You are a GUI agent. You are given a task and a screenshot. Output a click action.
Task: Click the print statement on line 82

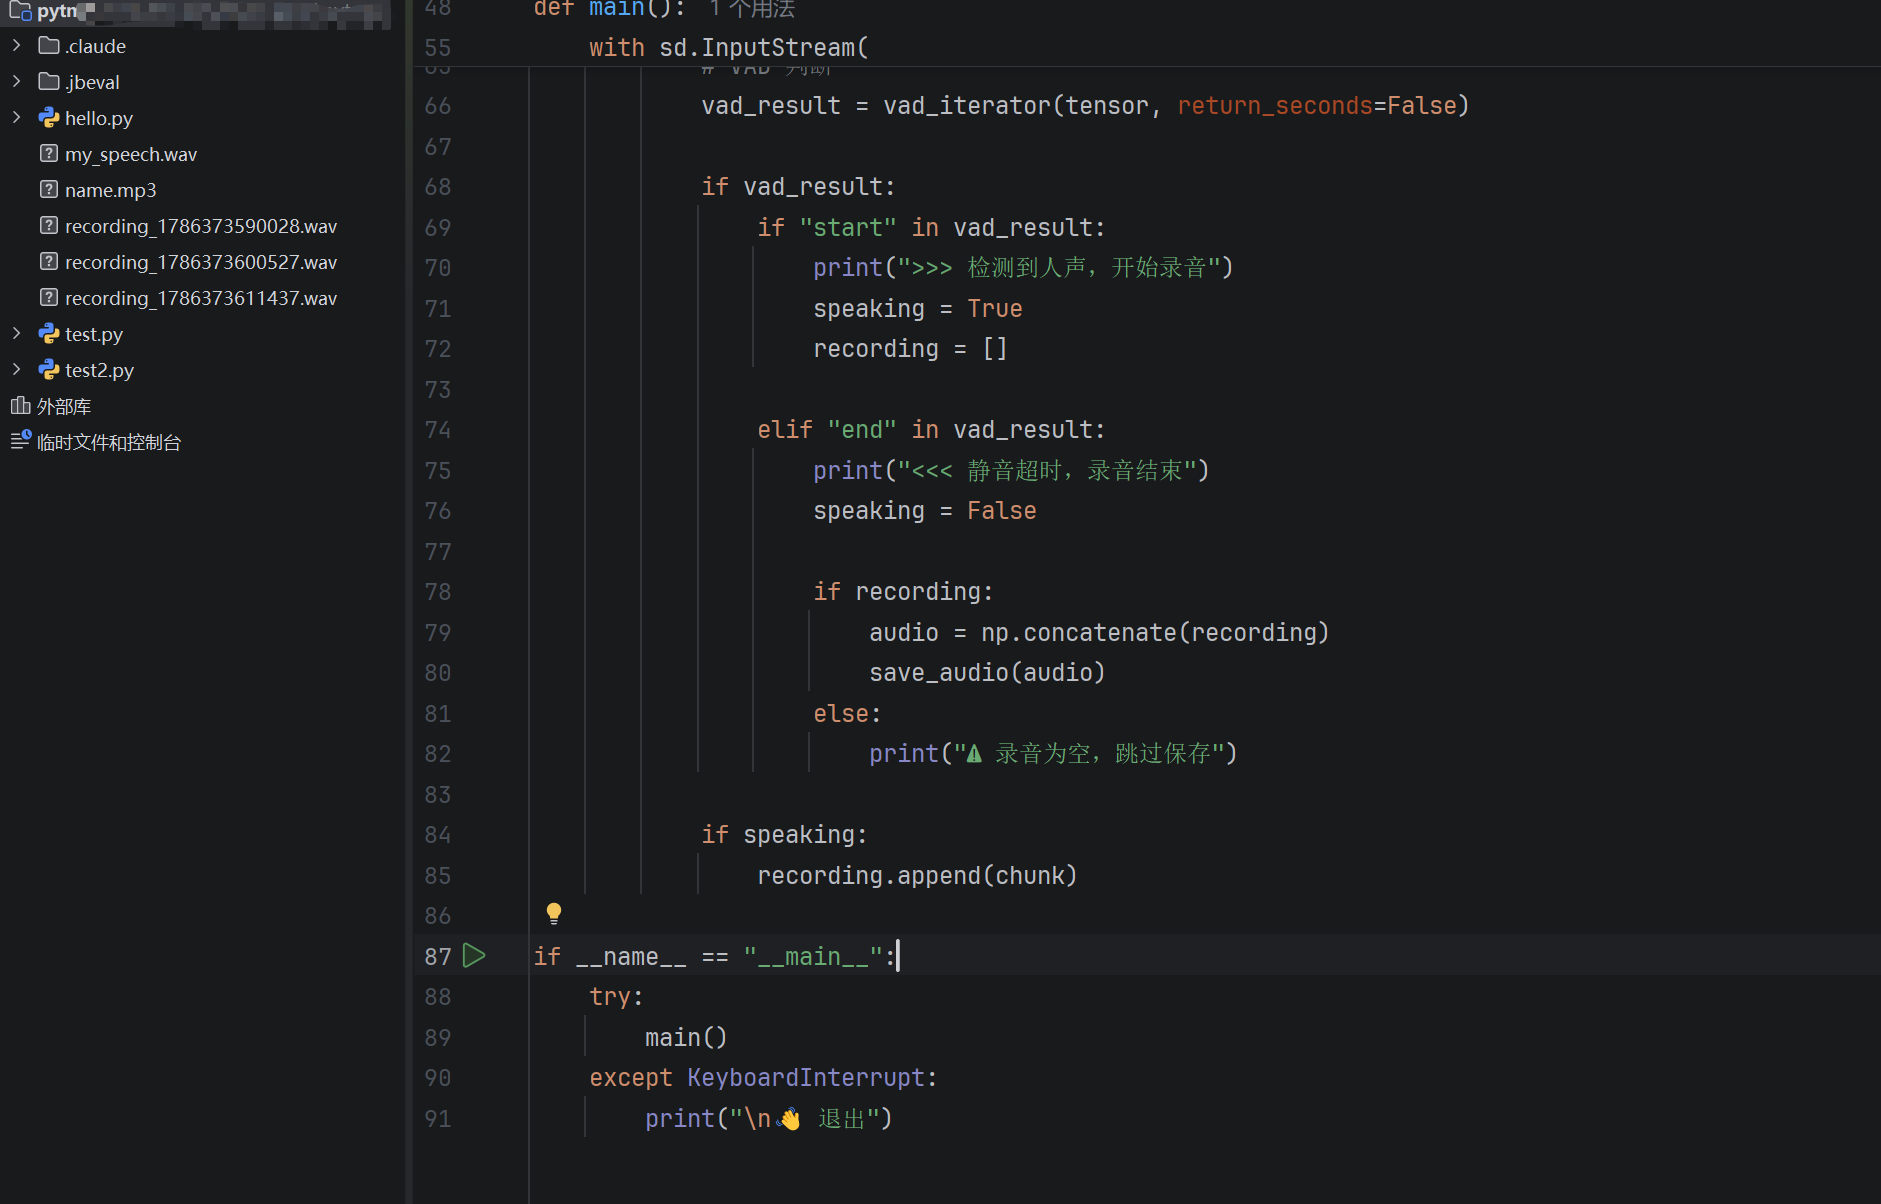[x=1053, y=754]
